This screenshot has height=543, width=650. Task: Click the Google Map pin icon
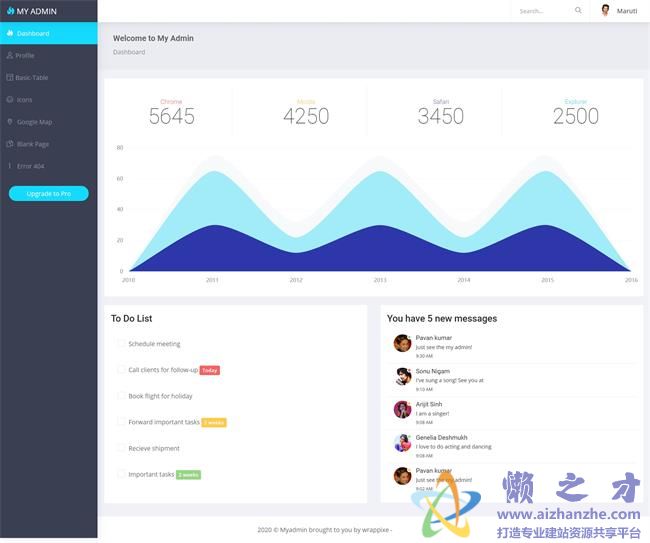coord(10,122)
